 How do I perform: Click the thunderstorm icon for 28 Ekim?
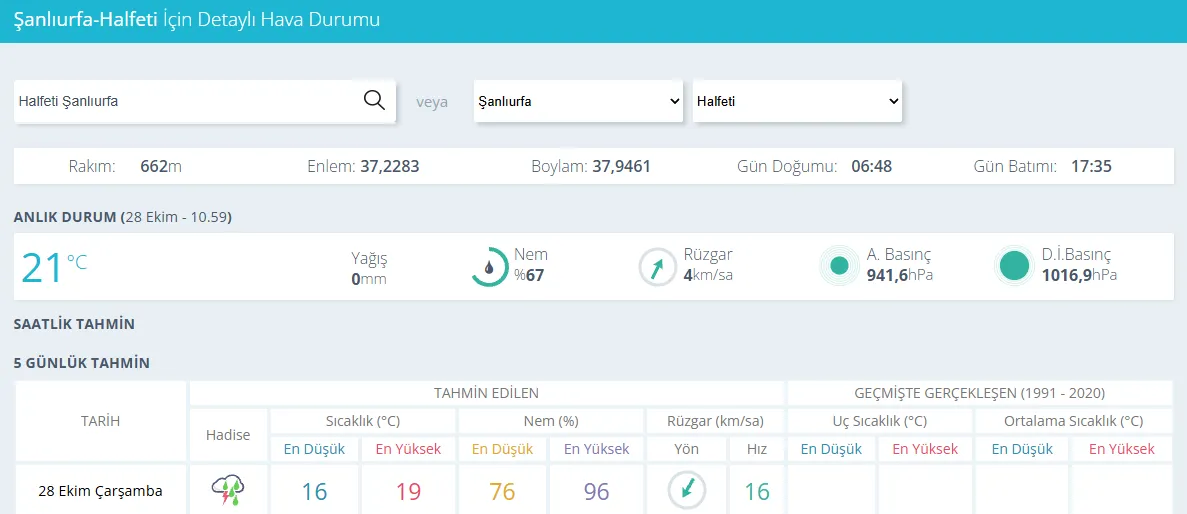tap(228, 491)
